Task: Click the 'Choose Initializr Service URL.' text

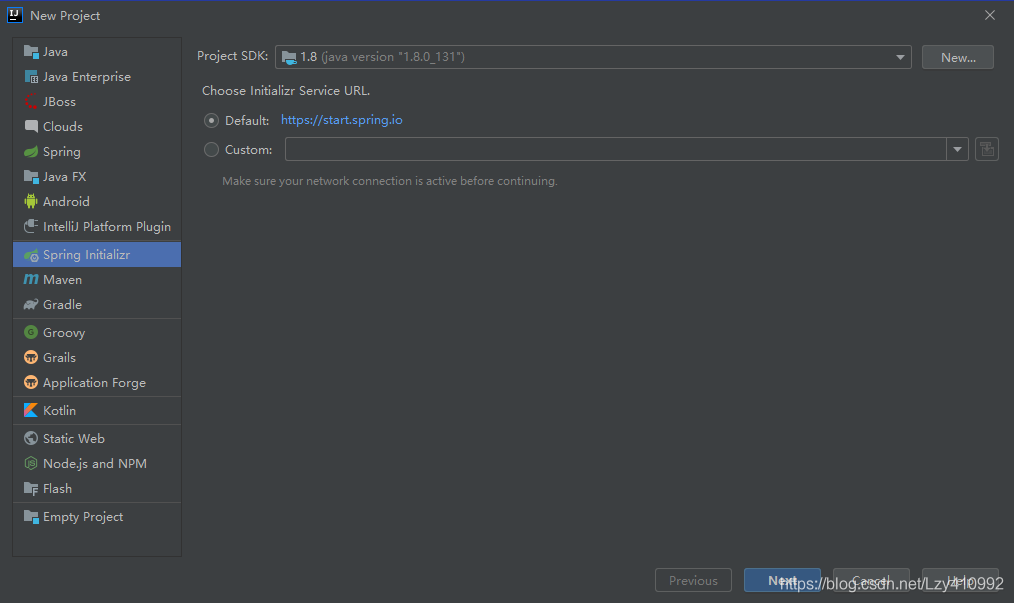Action: (286, 91)
